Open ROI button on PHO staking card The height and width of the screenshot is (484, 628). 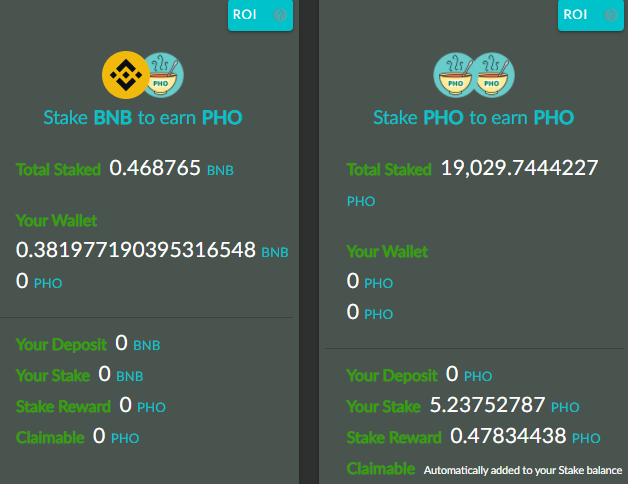(591, 15)
